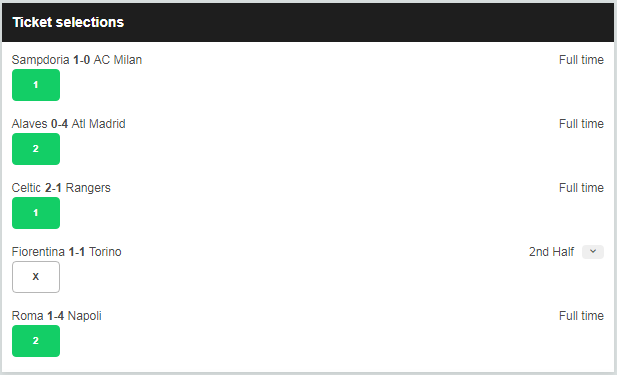Expand the chevron beside 2nd Half
The image size is (617, 375).
point(593,252)
